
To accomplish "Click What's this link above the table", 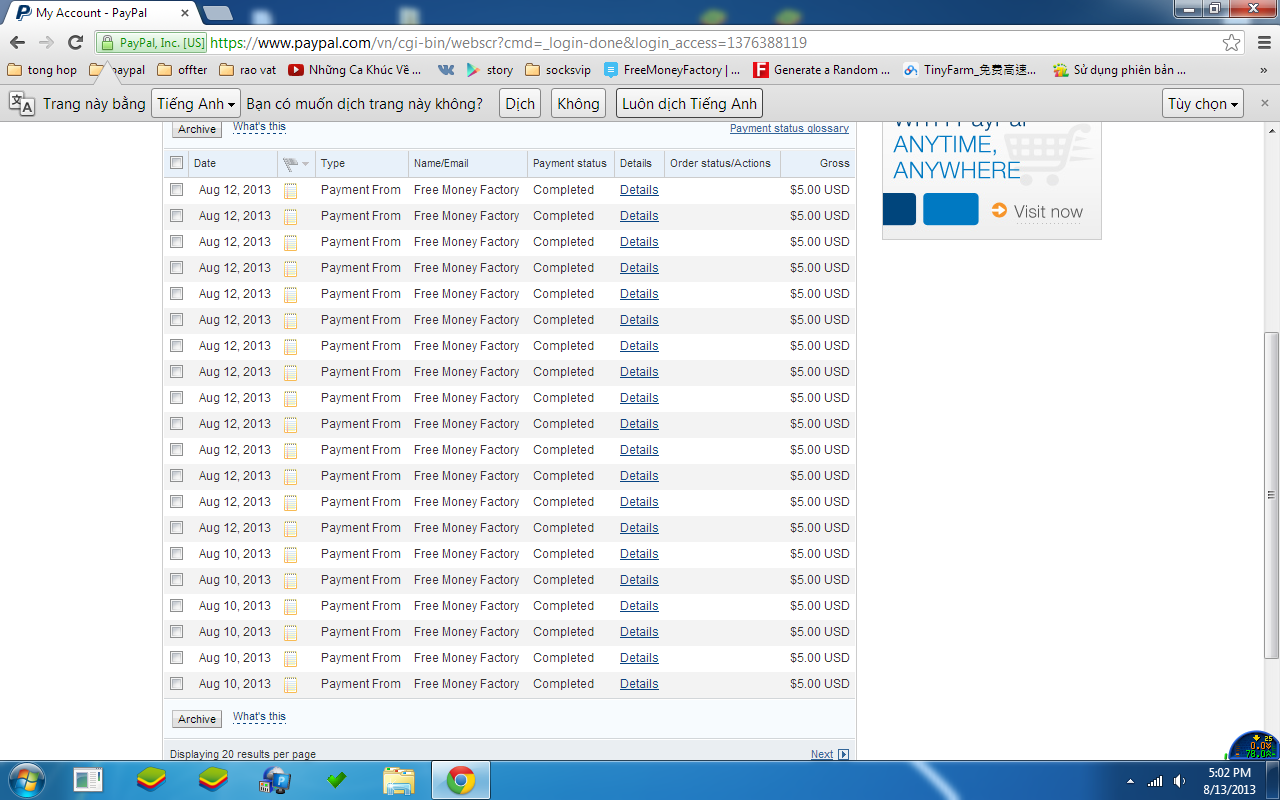I will (259, 127).
